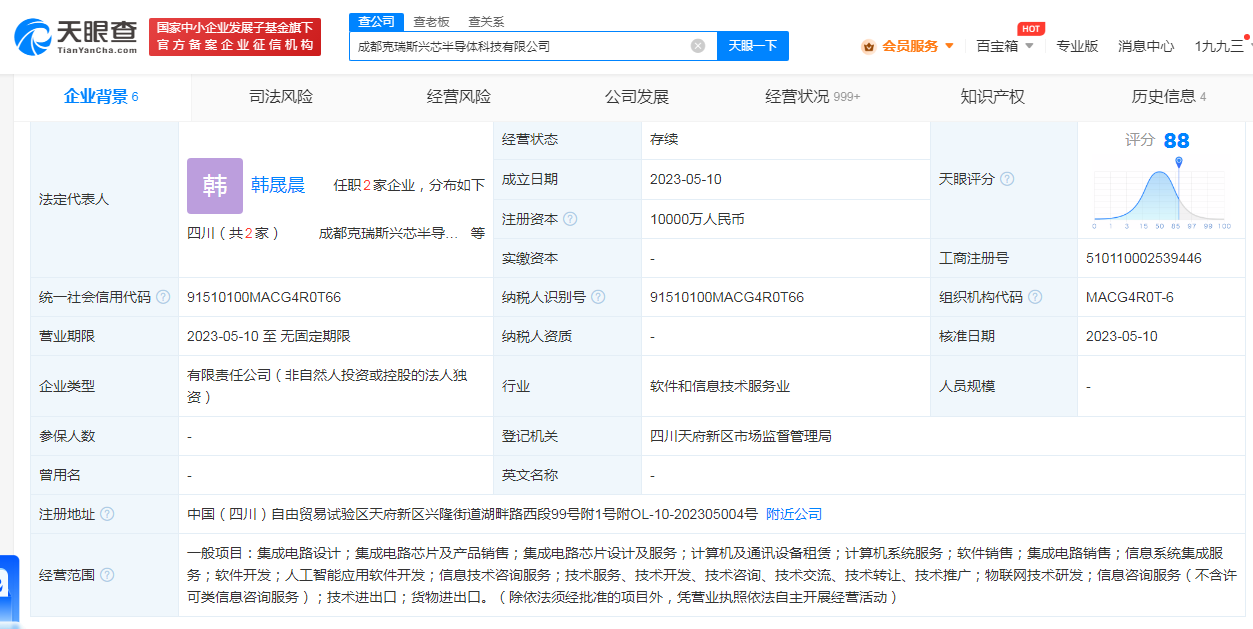This screenshot has width=1253, height=629.
Task: Open the 专业版 link
Action: click(1077, 46)
